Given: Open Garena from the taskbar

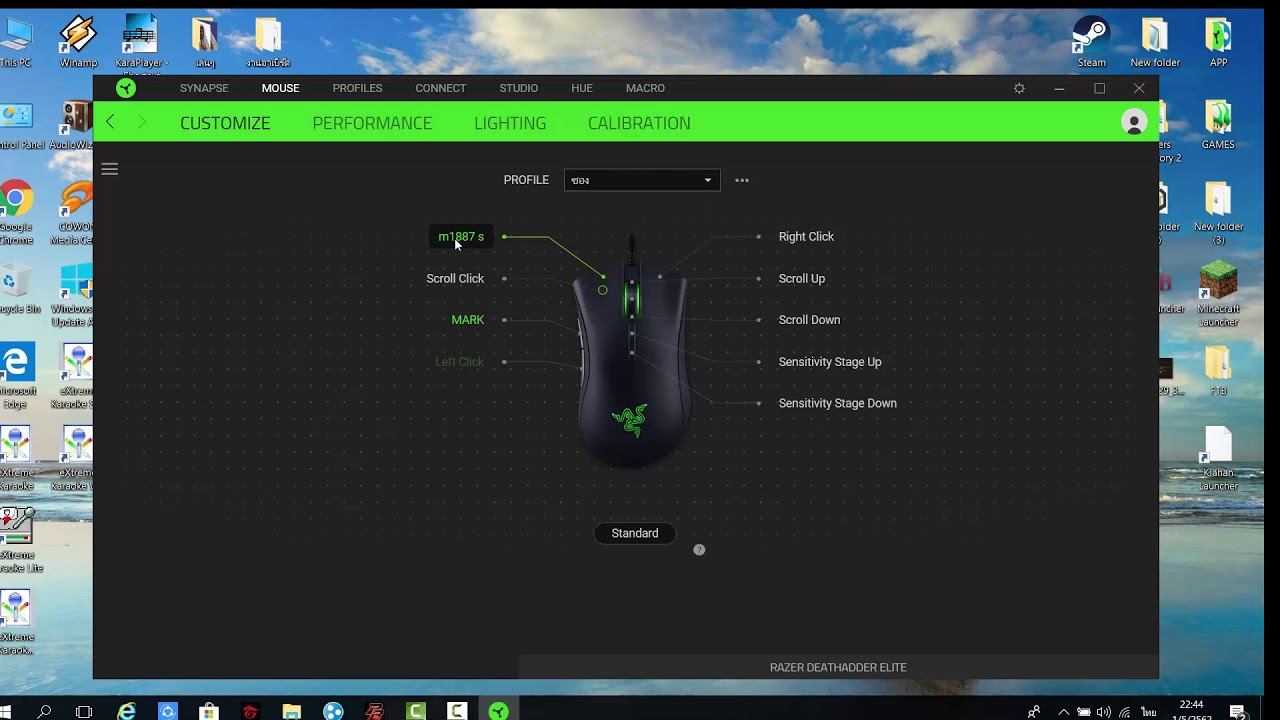Looking at the screenshot, I should coord(250,711).
